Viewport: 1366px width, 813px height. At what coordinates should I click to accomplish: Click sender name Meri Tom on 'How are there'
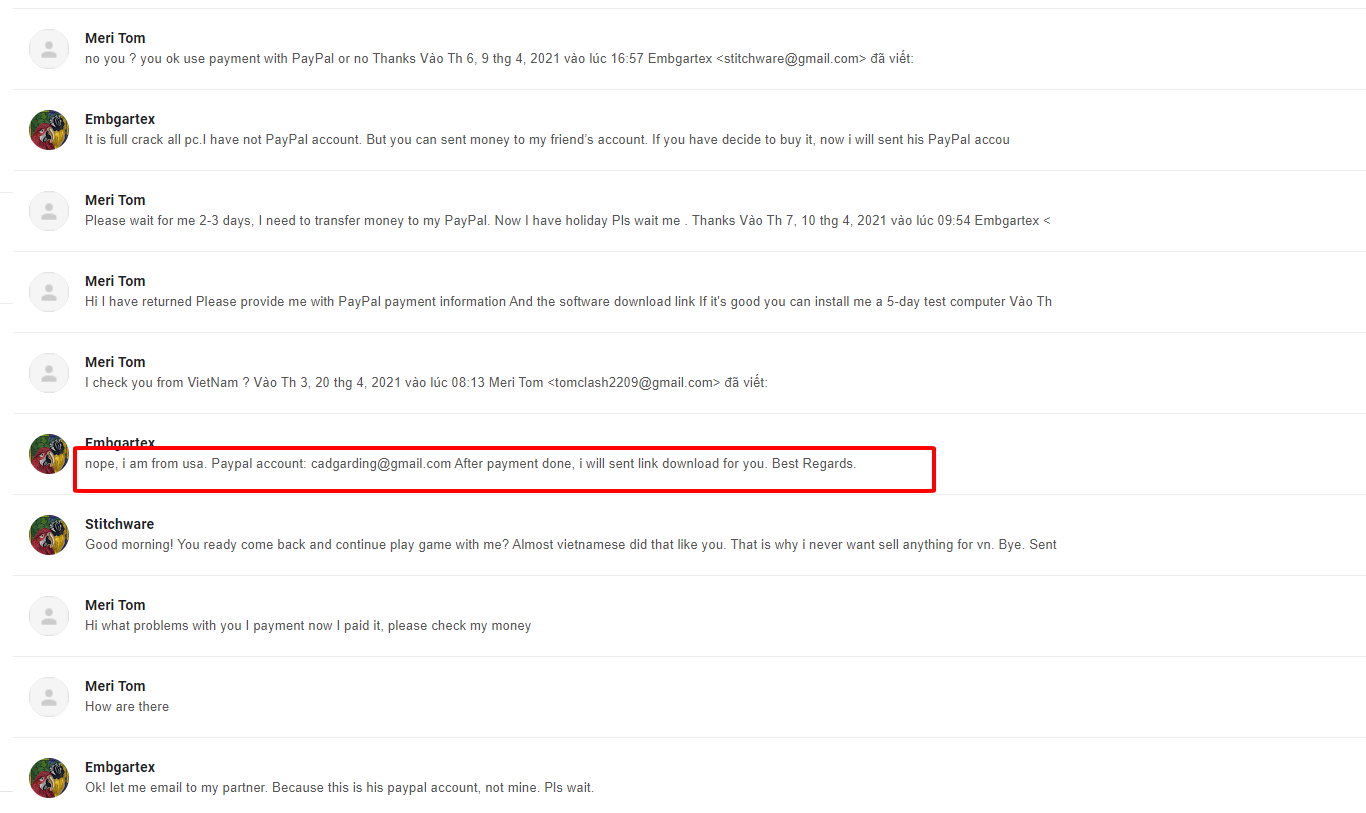115,686
